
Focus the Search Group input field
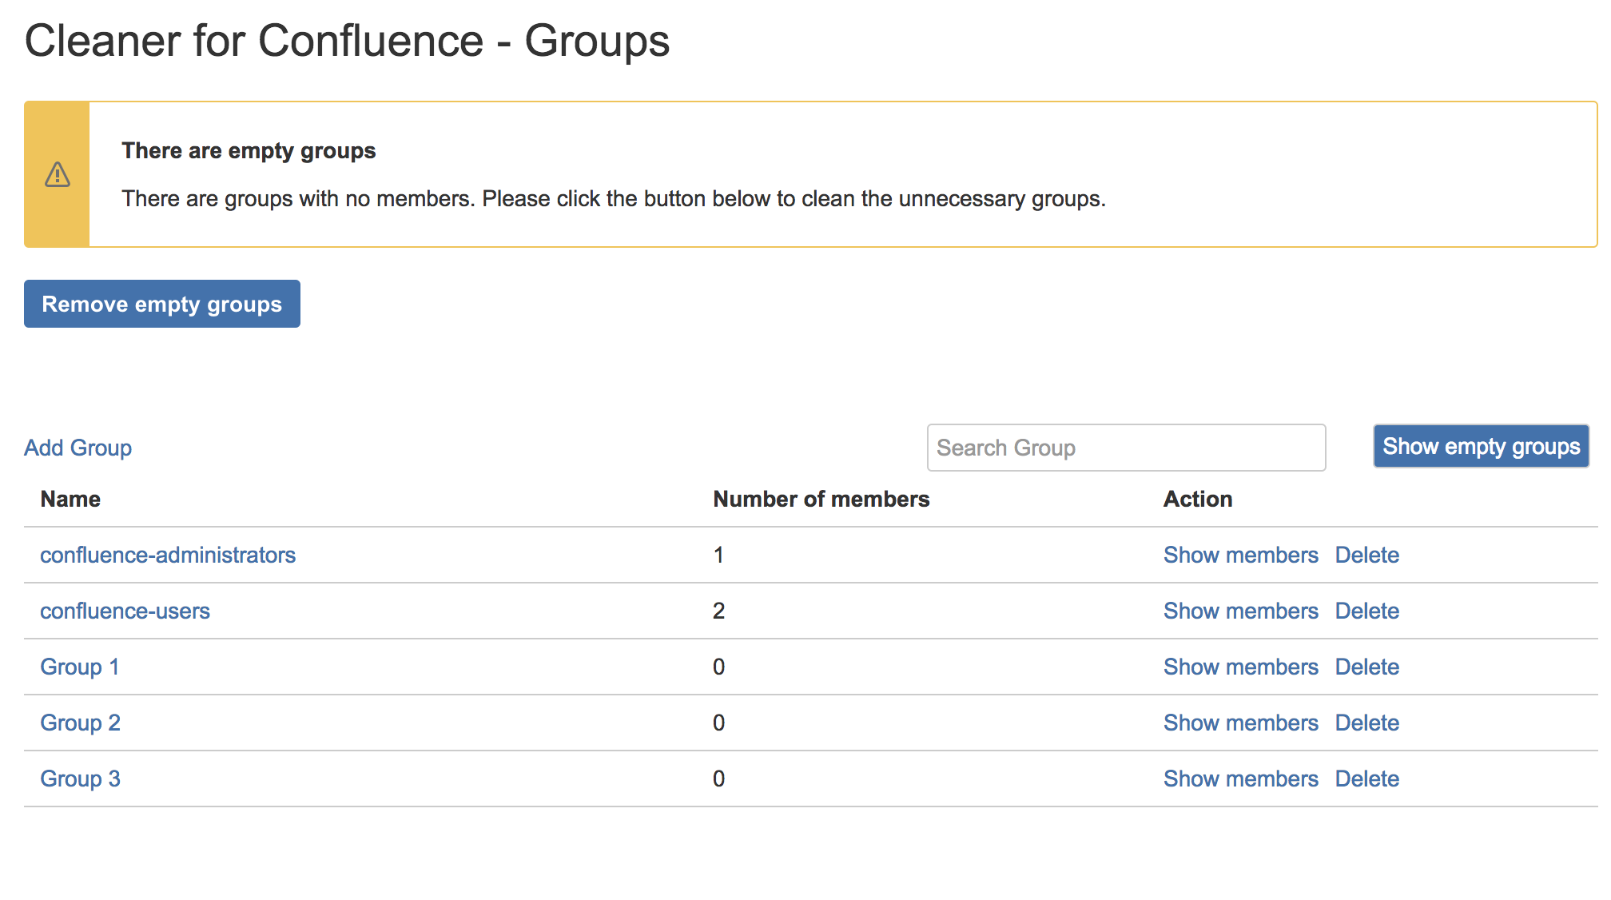pyautogui.click(x=1126, y=448)
